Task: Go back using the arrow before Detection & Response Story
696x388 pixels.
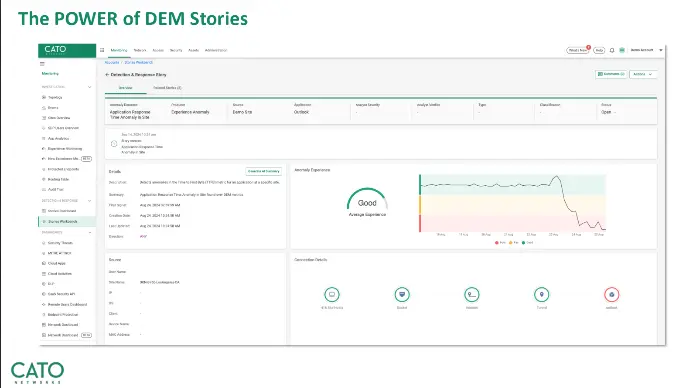Action: click(107, 75)
